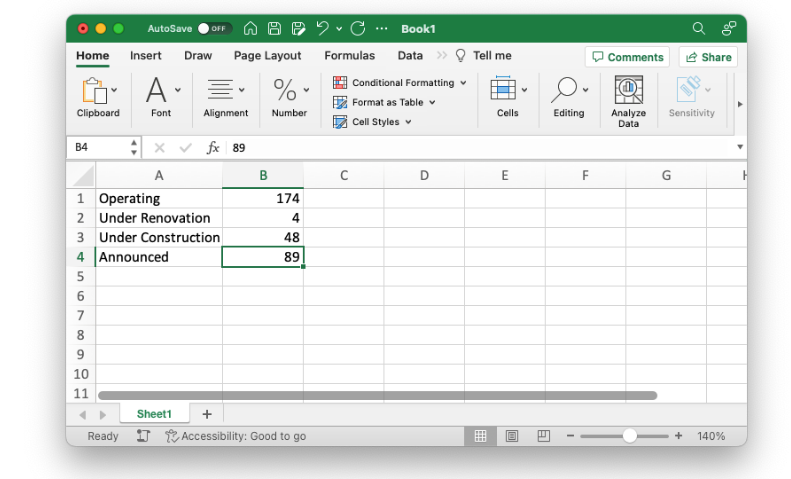
Task: Toggle the AutoSave switch
Action: pyautogui.click(x=214, y=29)
